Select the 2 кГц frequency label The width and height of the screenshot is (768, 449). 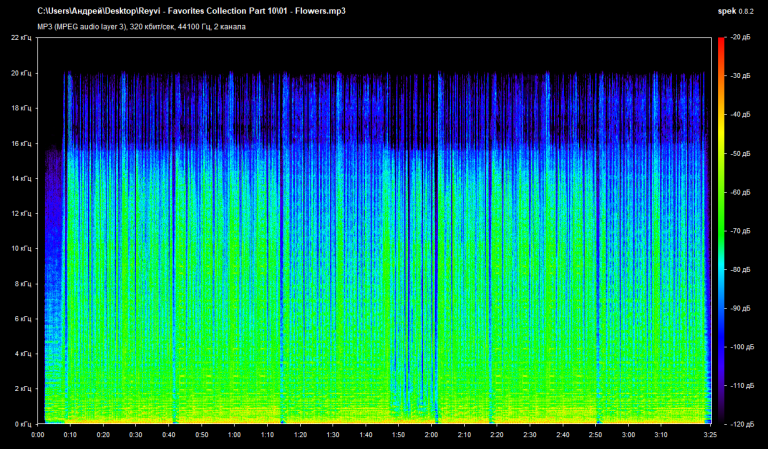point(23,389)
